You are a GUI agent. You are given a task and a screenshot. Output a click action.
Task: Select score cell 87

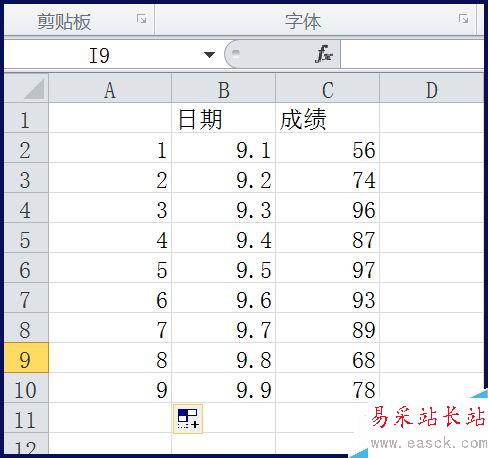click(328, 238)
